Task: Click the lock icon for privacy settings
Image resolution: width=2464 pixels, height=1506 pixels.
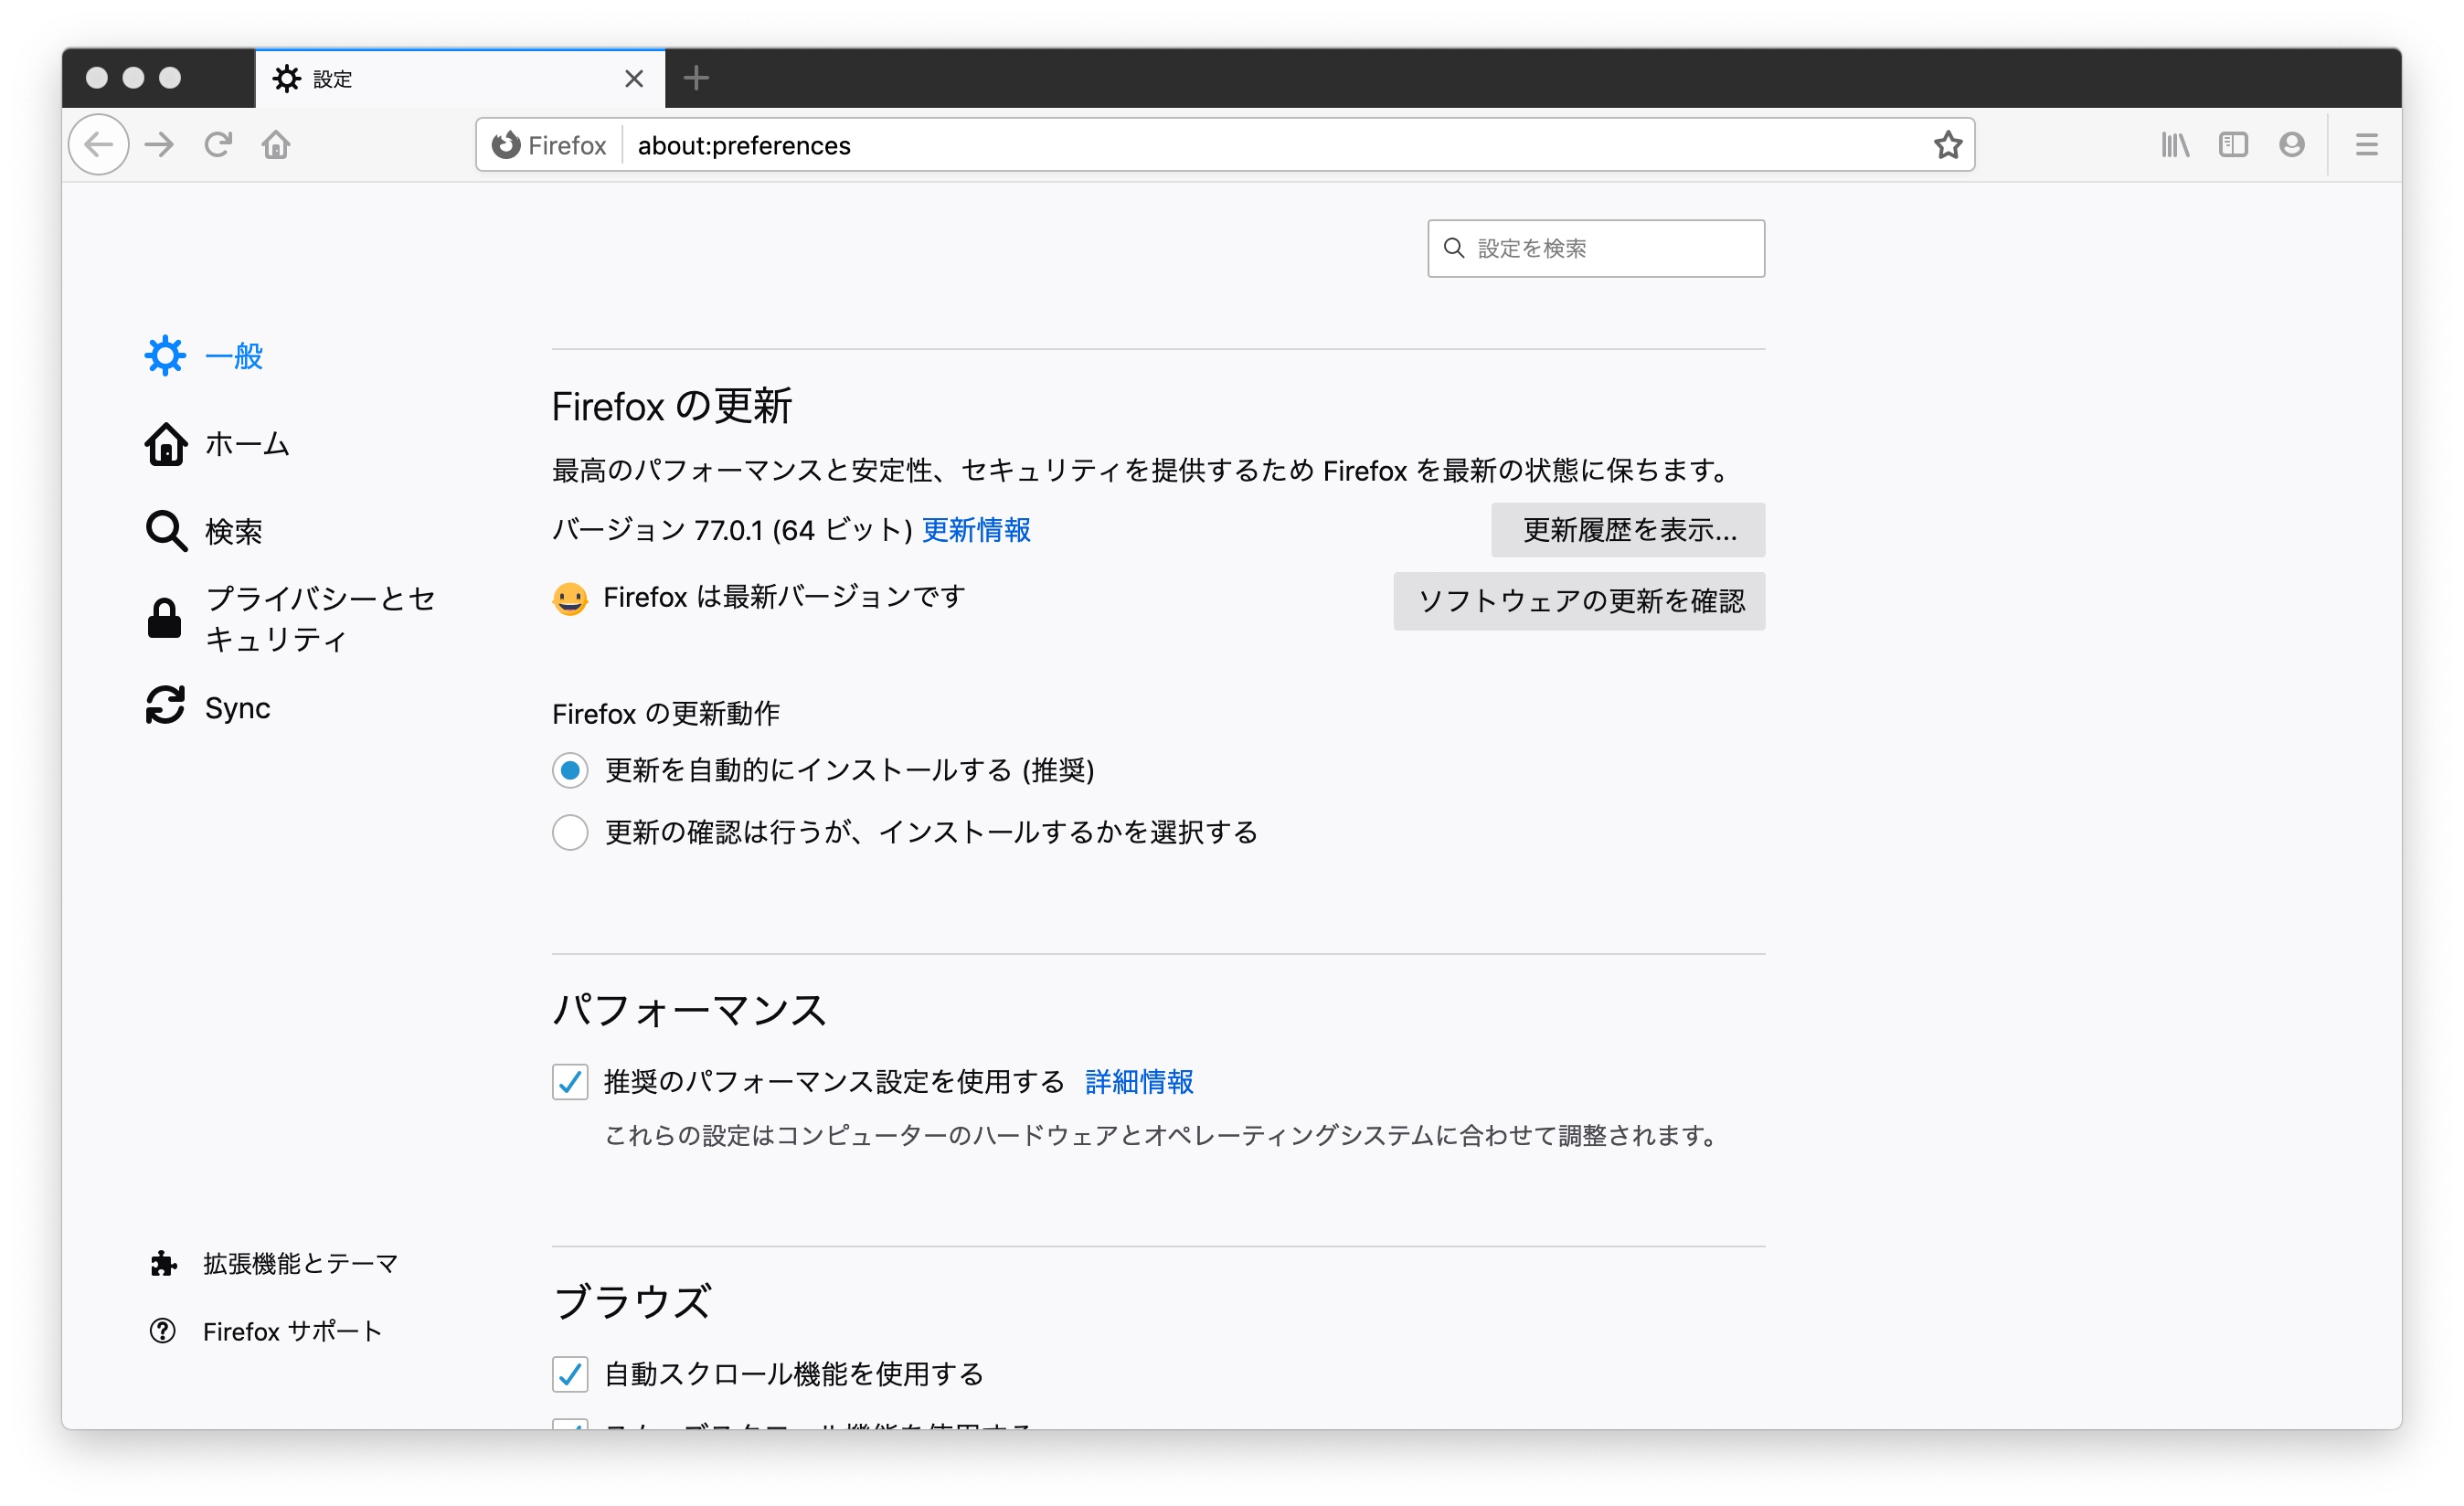Action: [164, 619]
